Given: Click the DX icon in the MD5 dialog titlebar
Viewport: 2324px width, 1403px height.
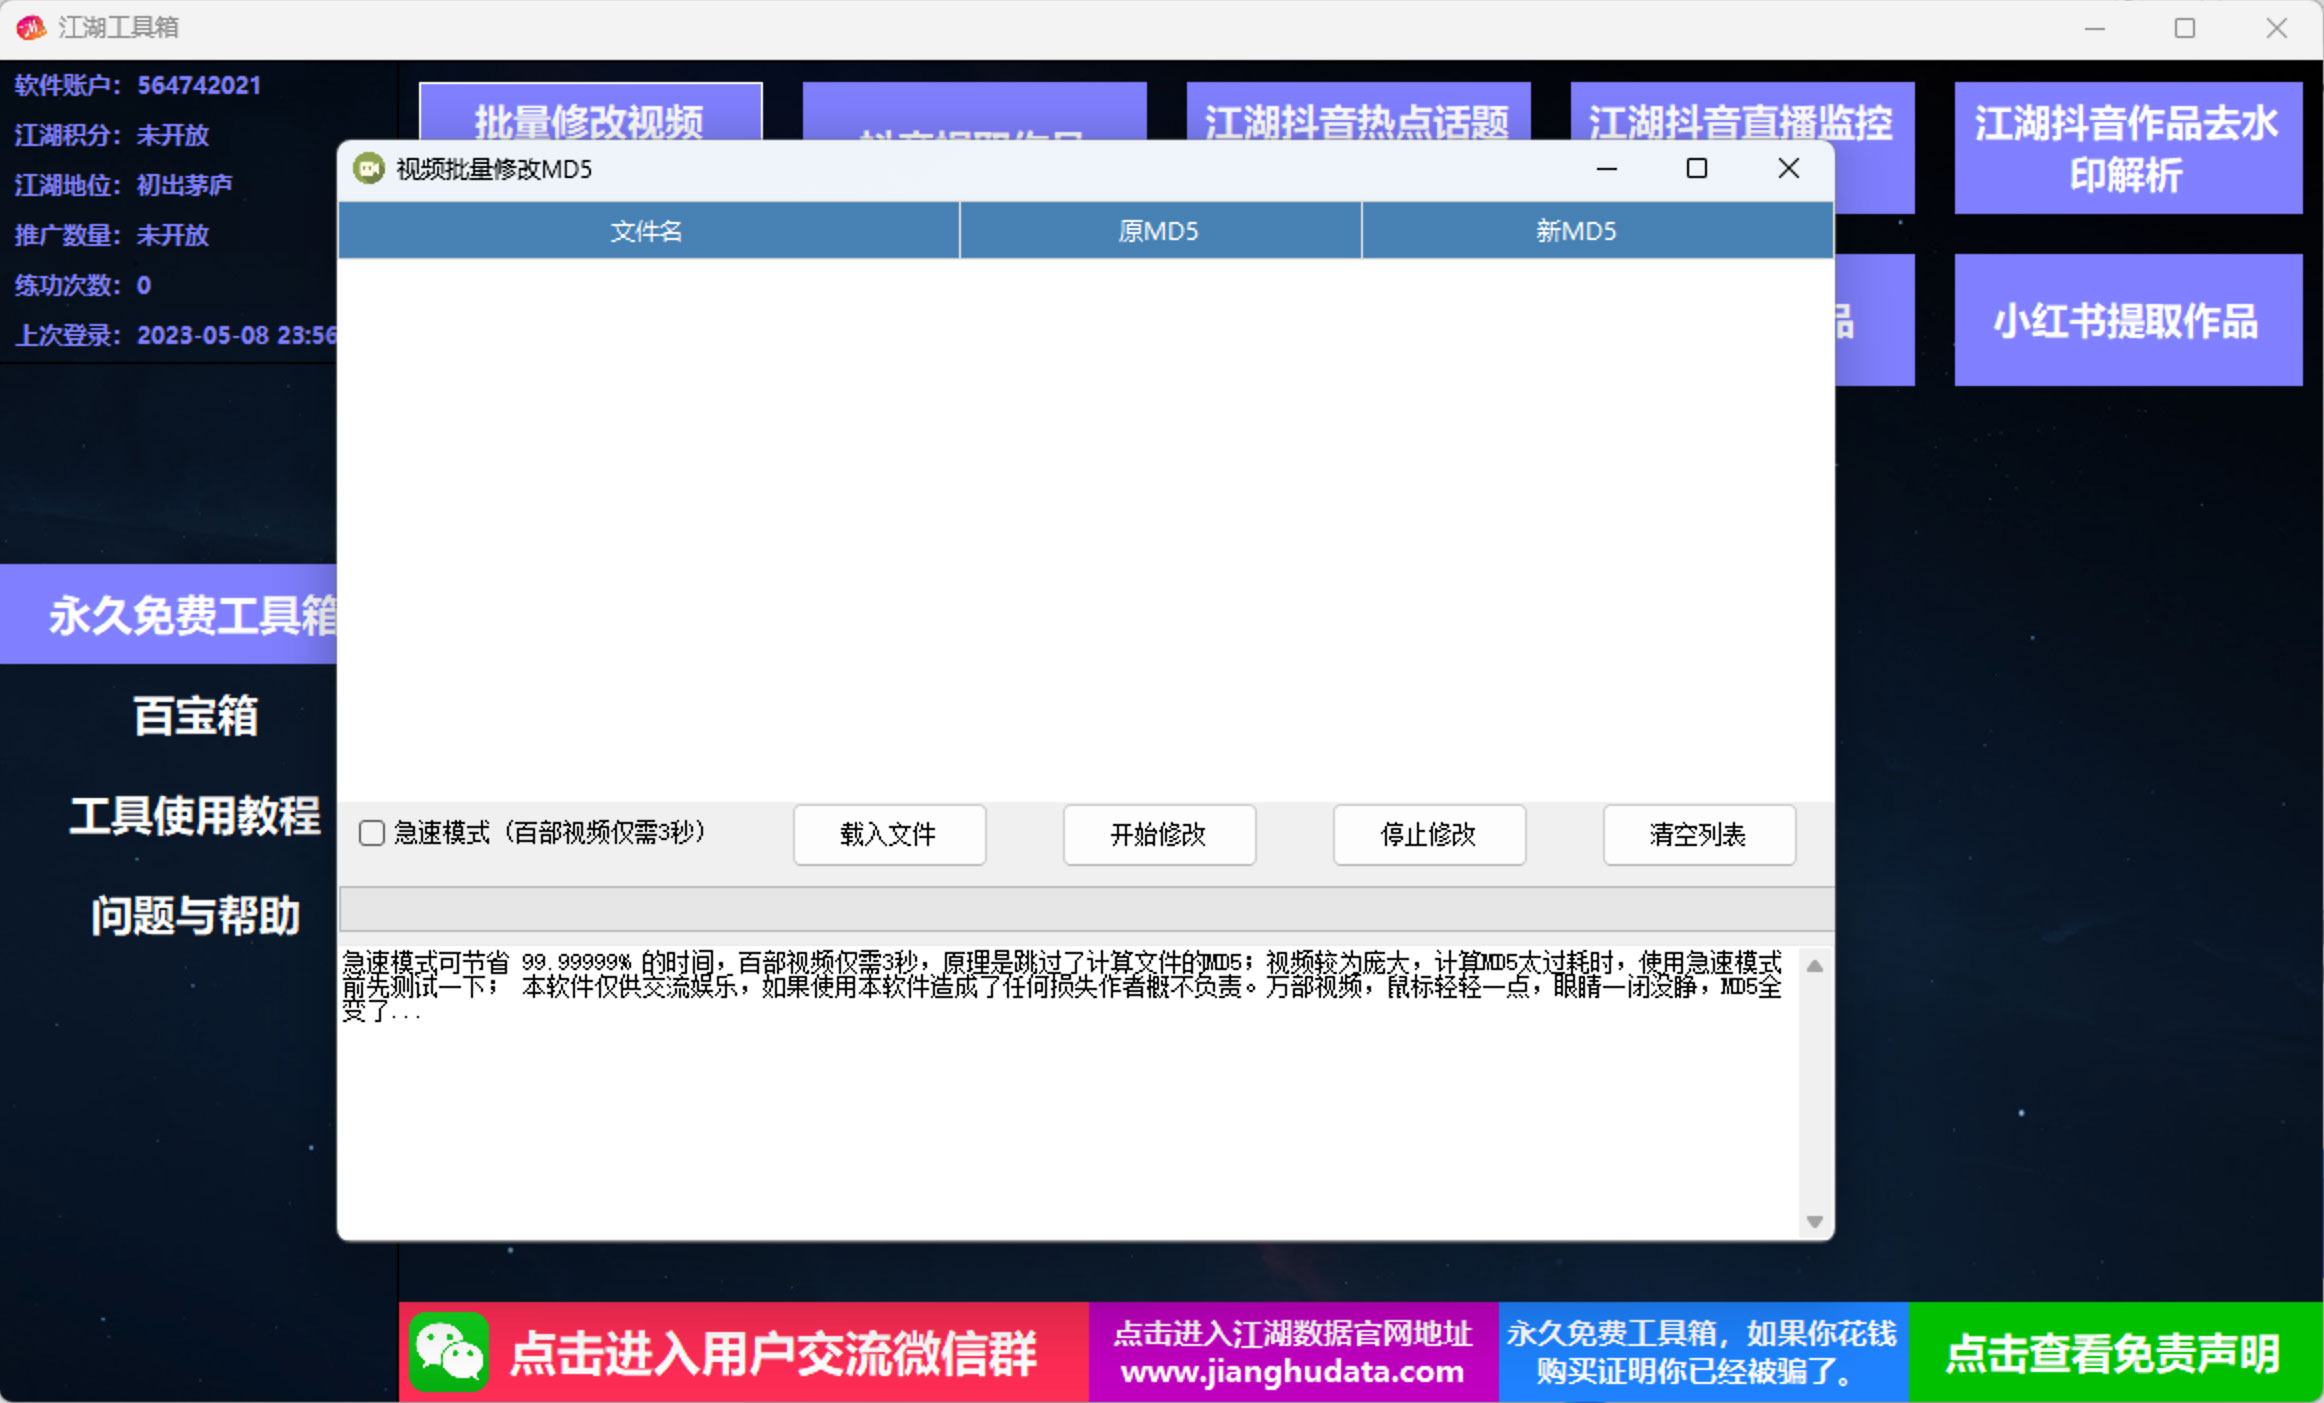Looking at the screenshot, I should (369, 169).
